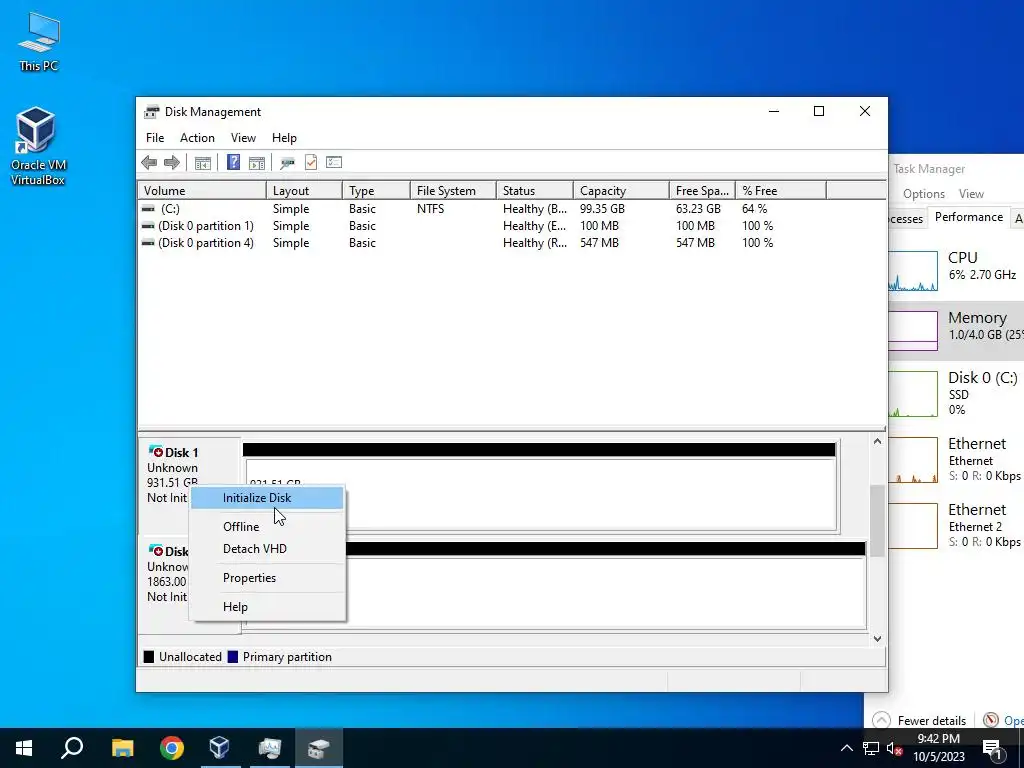This screenshot has width=1024, height=768.
Task: Click the muted volume tray icon
Action: 895,748
